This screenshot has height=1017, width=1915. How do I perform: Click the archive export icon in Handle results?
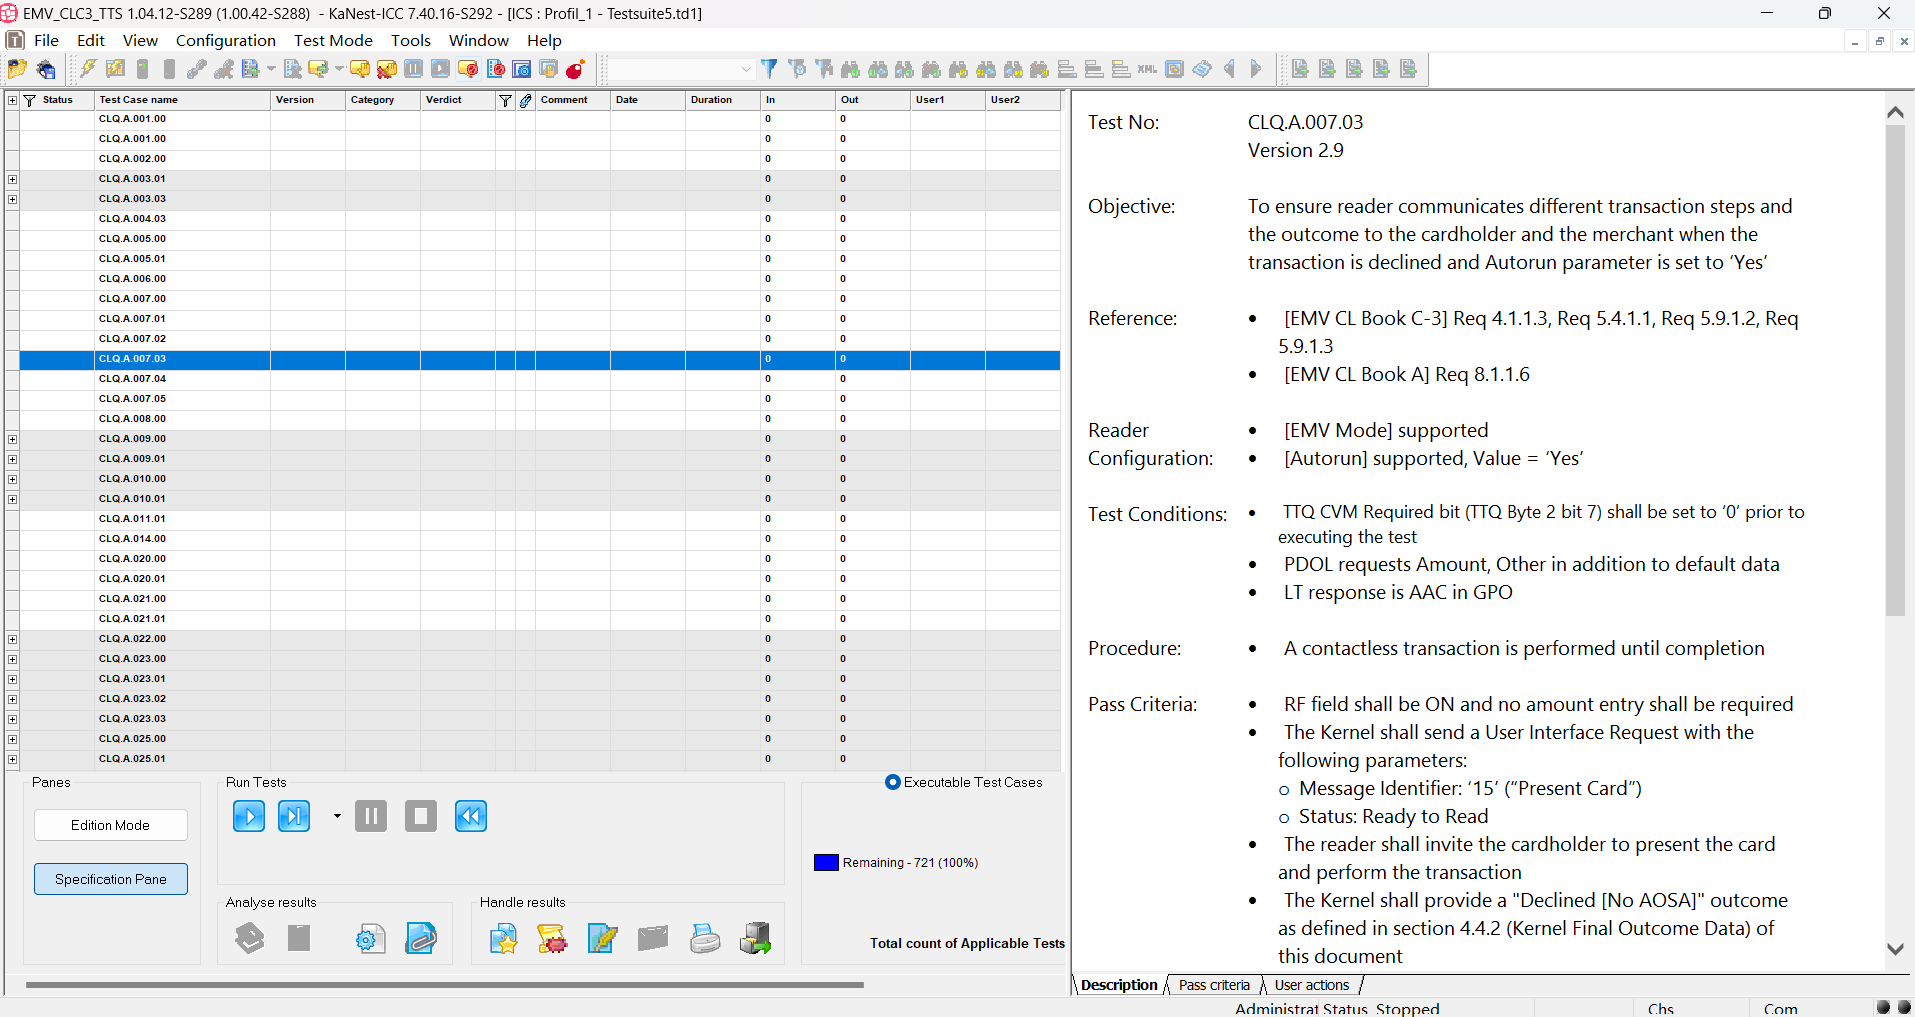tap(755, 938)
